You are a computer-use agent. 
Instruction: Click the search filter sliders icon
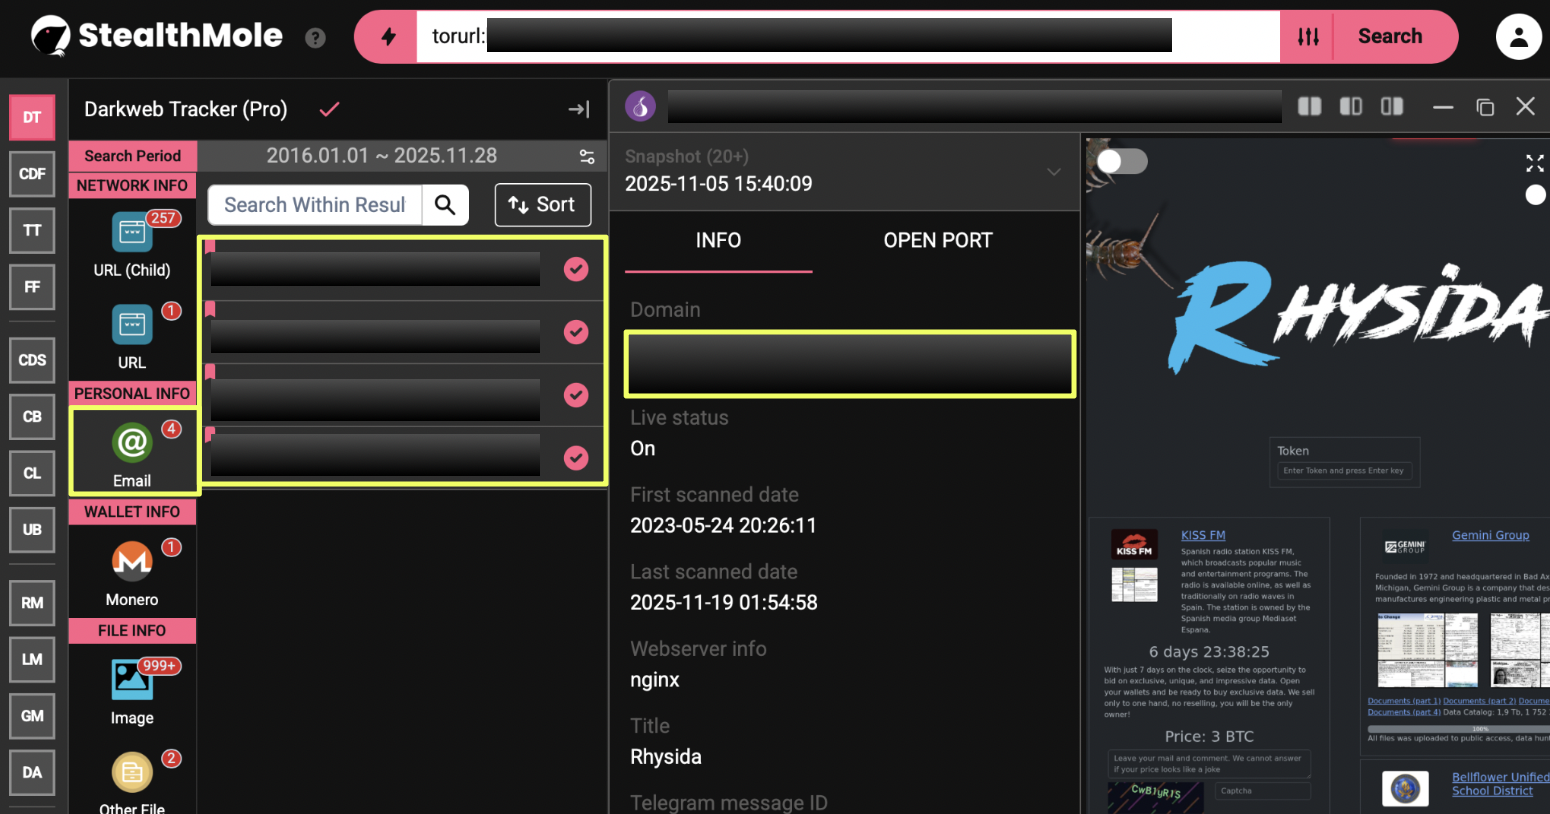pyautogui.click(x=1308, y=37)
